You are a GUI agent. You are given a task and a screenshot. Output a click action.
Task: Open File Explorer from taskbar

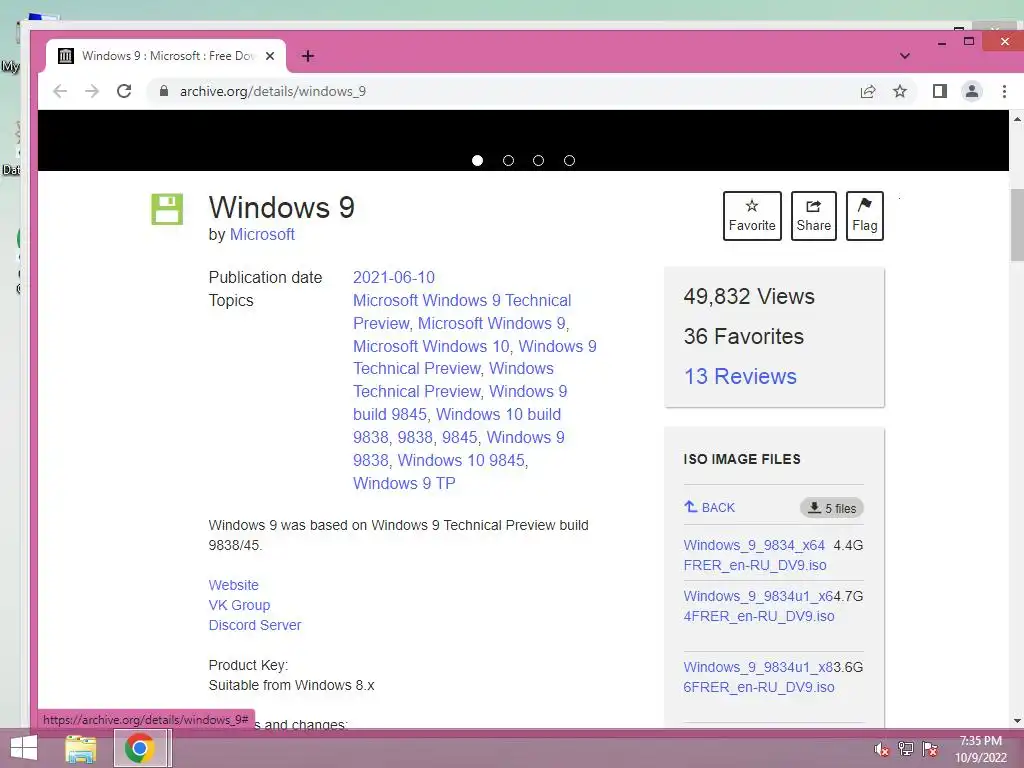pyautogui.click(x=81, y=748)
